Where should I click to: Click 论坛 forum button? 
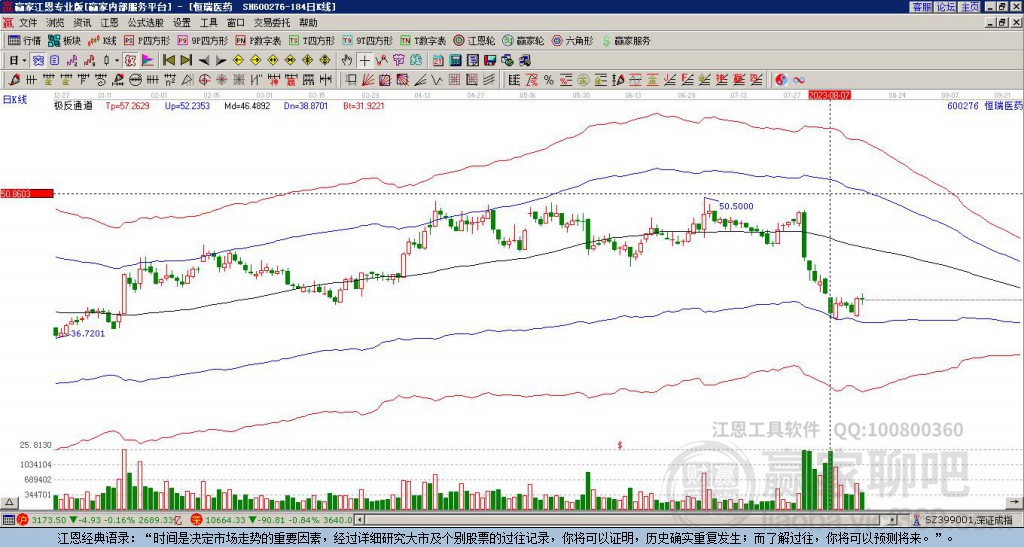945,7
